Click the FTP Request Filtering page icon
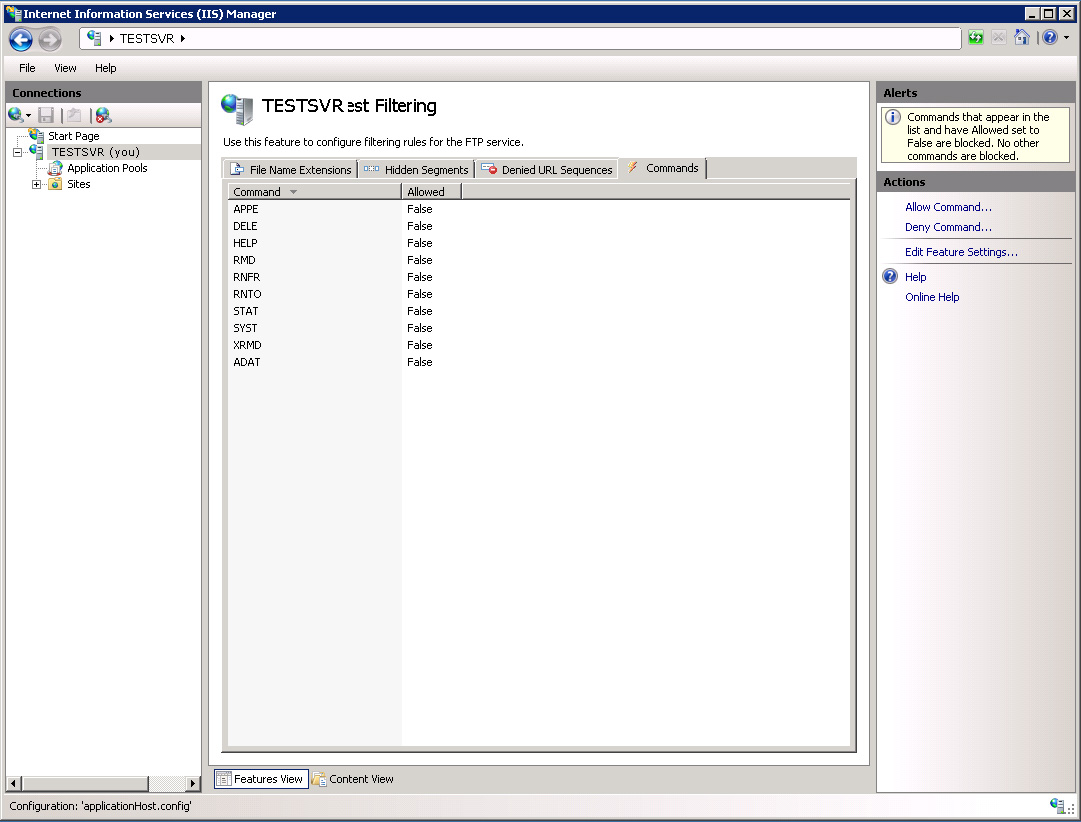 point(237,109)
